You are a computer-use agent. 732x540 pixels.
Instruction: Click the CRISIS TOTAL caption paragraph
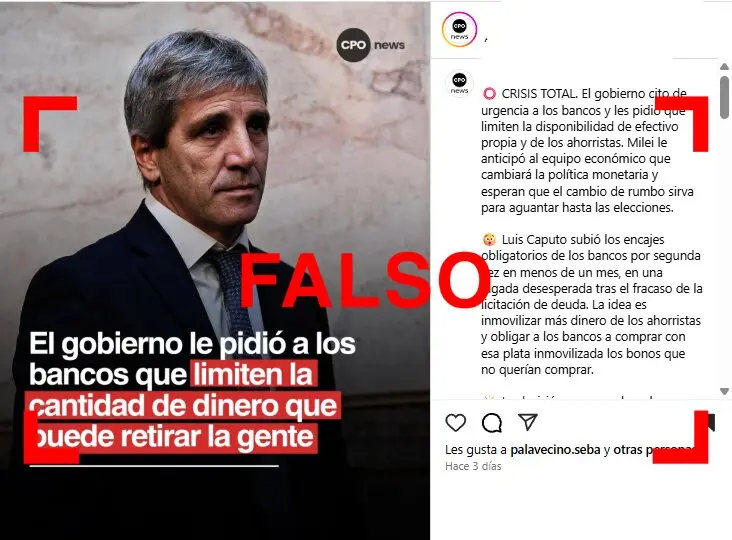pos(587,150)
